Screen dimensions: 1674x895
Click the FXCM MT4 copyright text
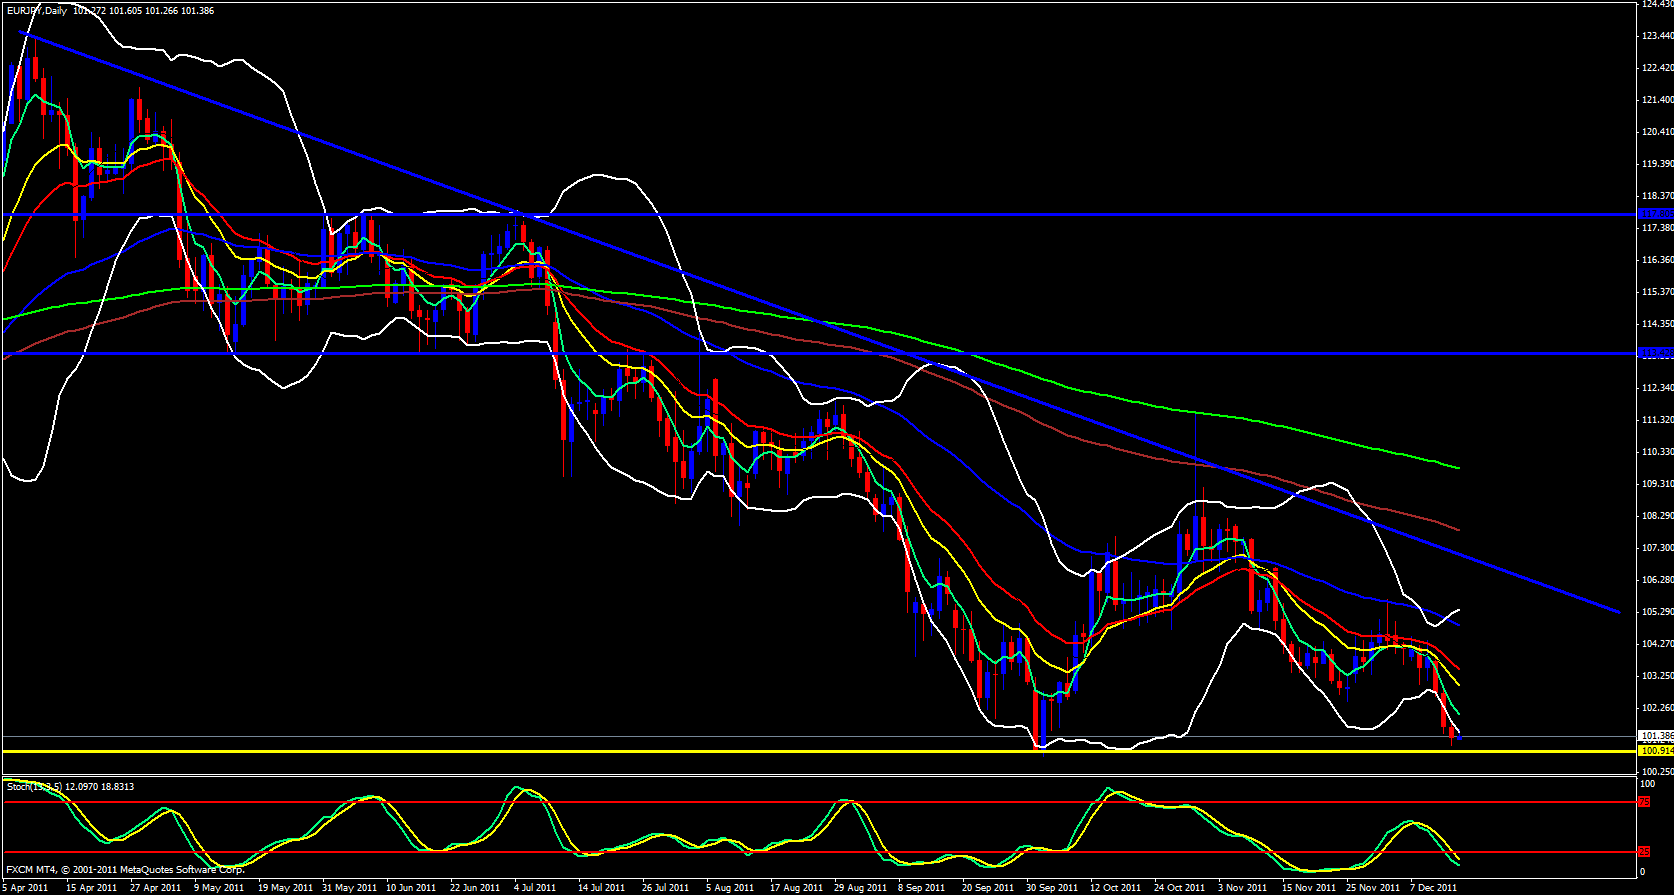[125, 870]
